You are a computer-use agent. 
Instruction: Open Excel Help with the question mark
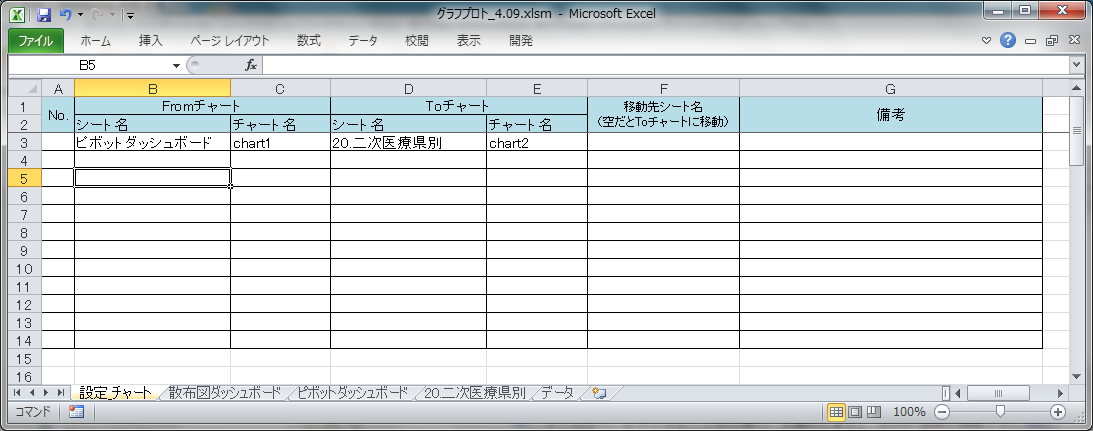pos(1008,40)
